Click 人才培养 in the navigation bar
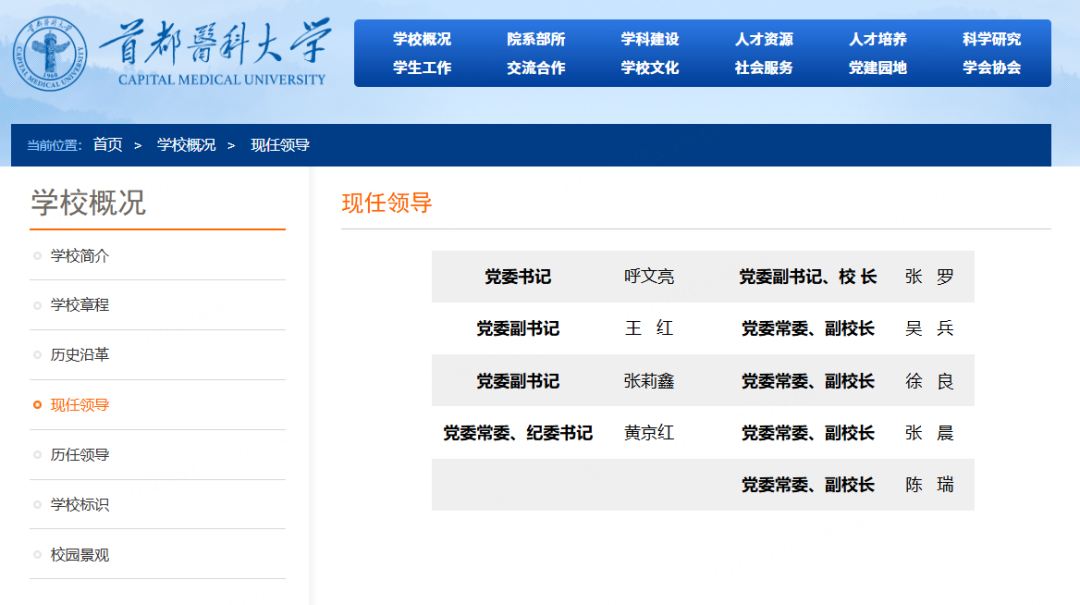The height and width of the screenshot is (605, 1080). 879,39
